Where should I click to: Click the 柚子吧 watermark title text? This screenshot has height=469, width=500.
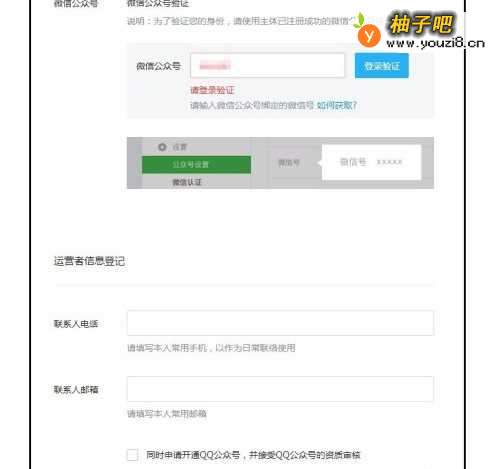[421, 24]
